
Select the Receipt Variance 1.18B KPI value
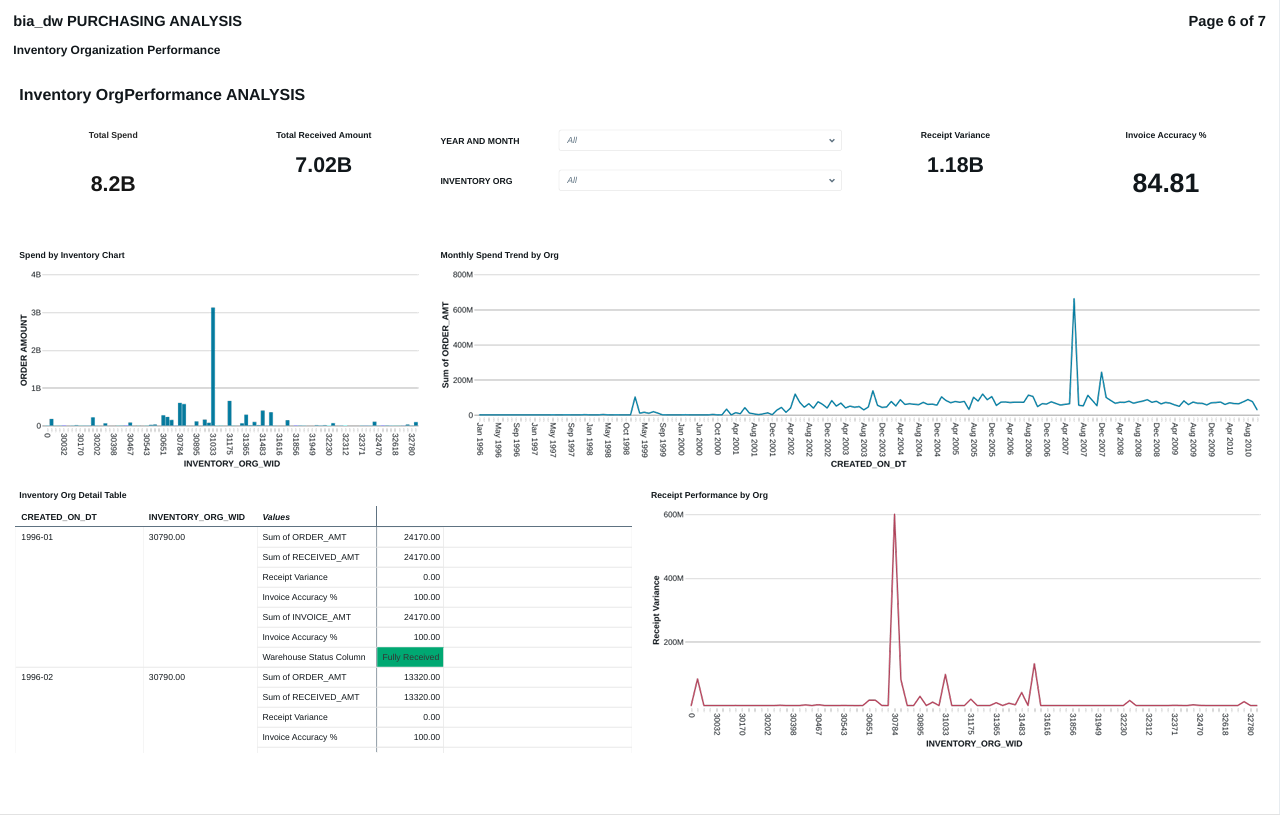pos(955,165)
